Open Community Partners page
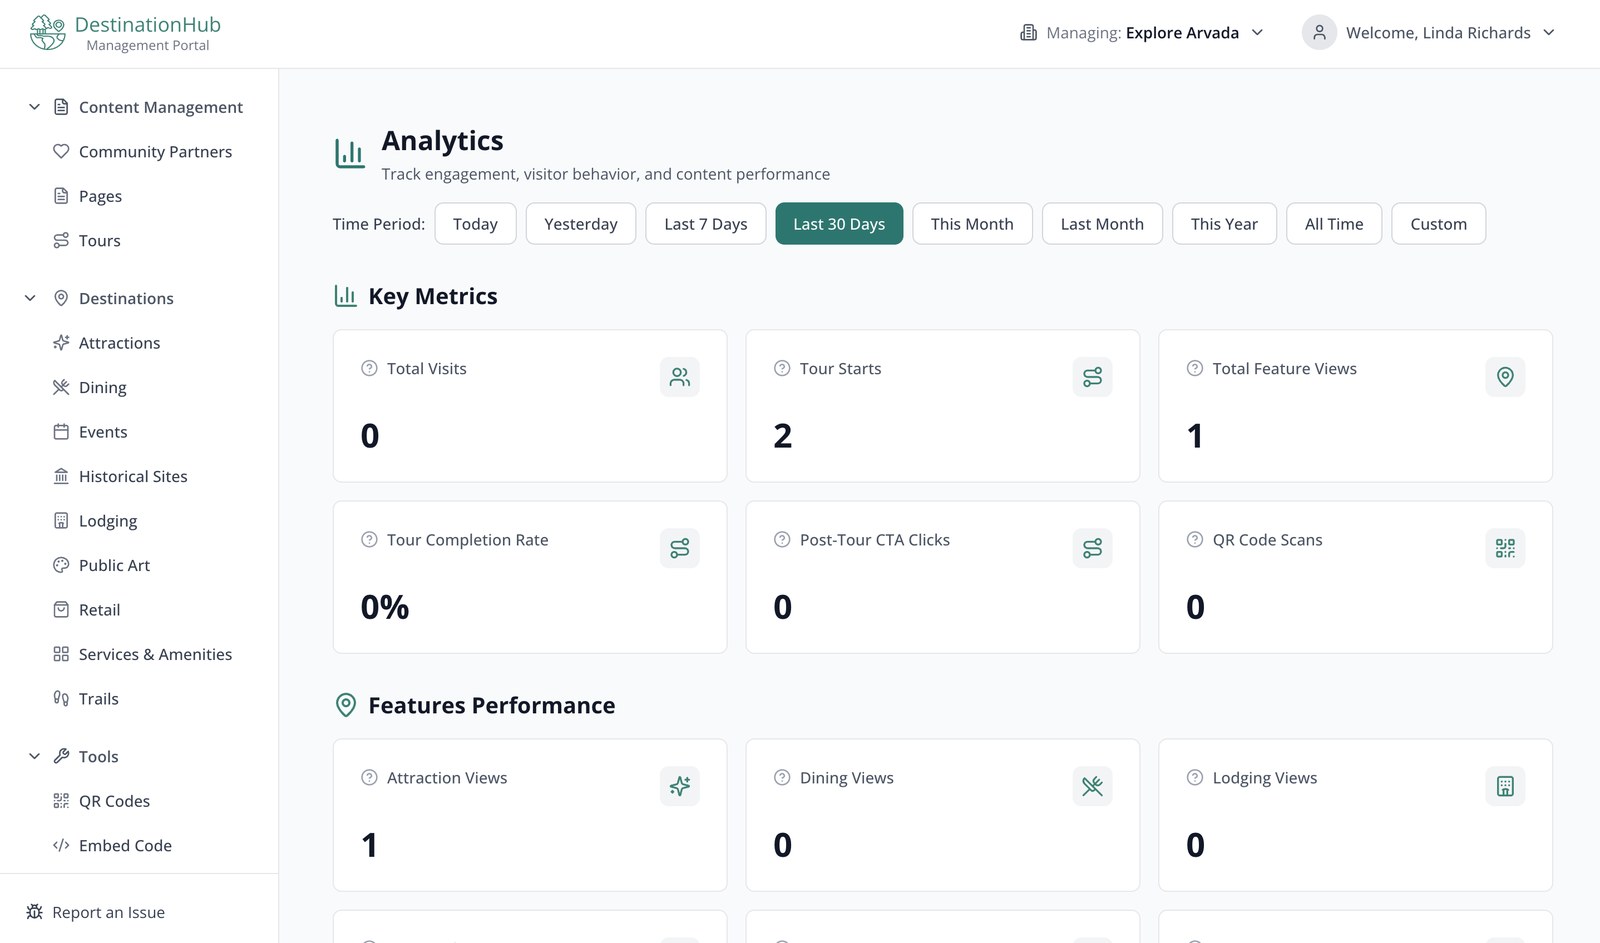 tap(155, 151)
